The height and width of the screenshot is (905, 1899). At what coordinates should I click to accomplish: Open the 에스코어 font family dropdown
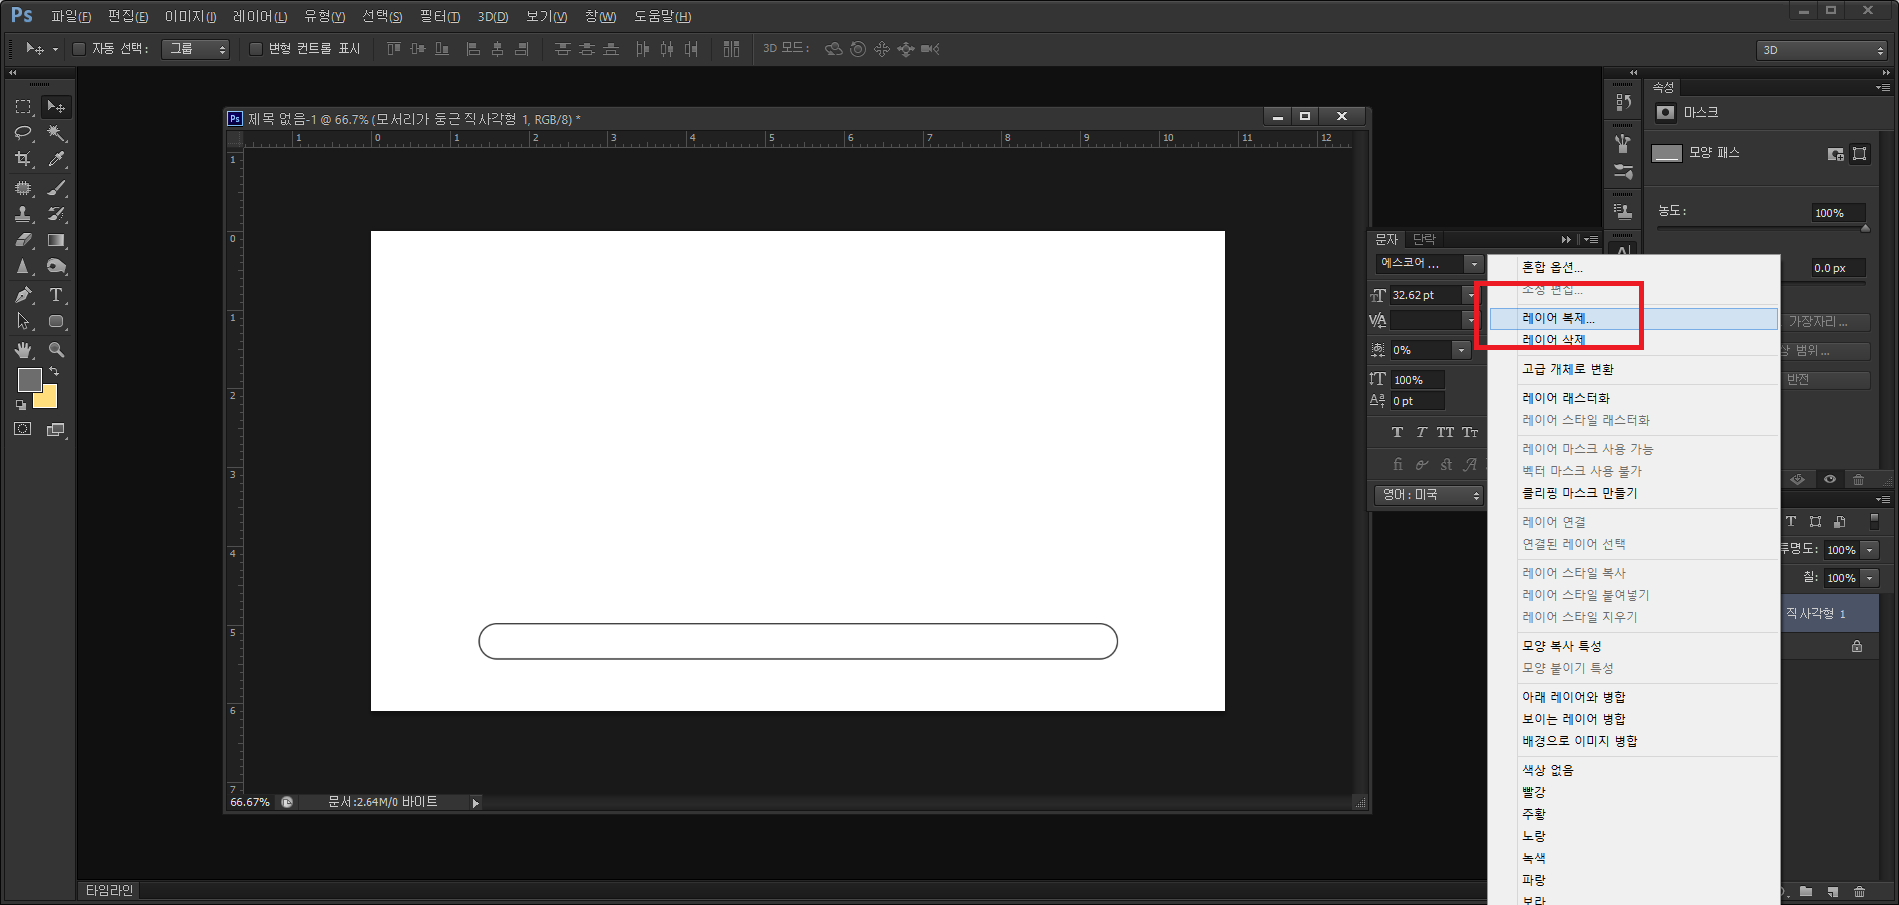[1474, 264]
